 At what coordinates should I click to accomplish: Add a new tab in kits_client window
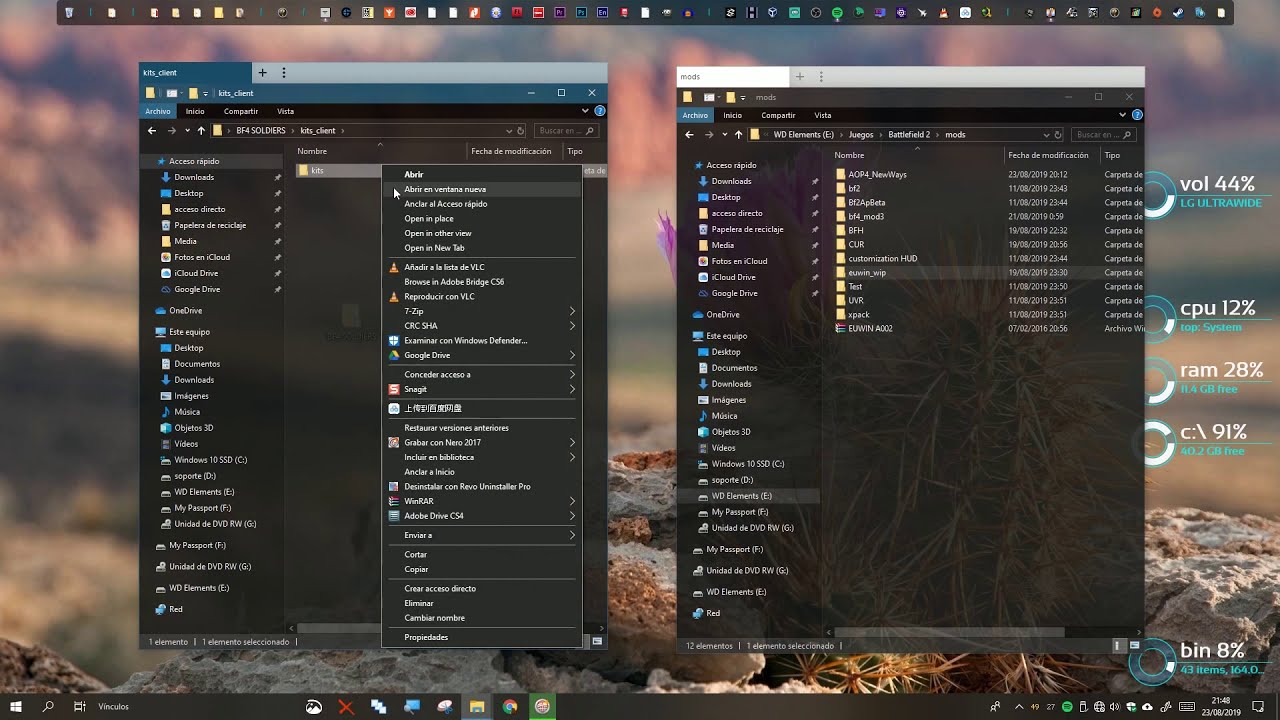click(x=262, y=73)
